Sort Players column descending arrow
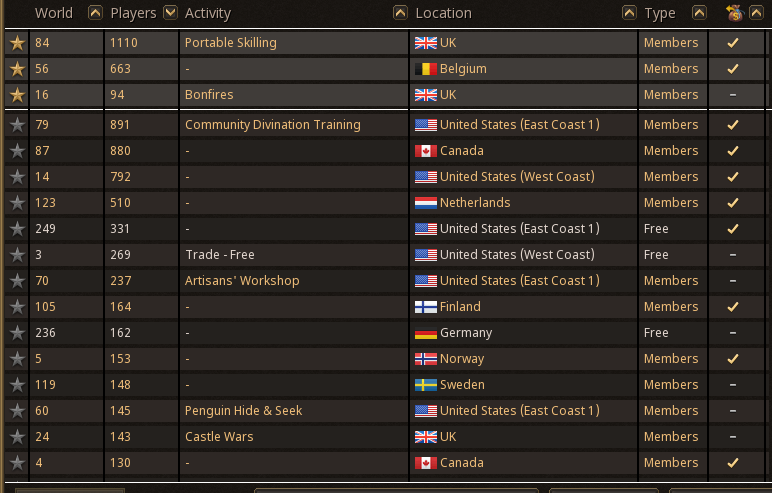Viewport: 772px width, 493px height. [170, 13]
